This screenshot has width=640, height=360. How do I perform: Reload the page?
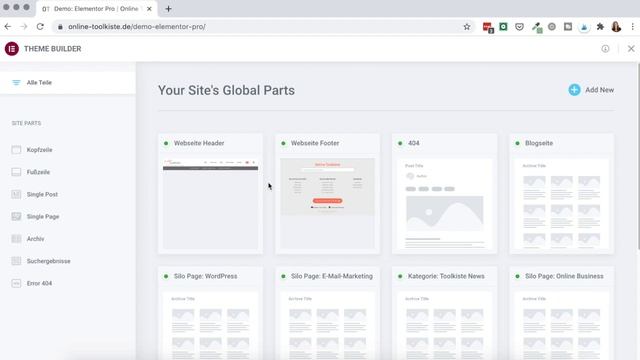point(40,27)
